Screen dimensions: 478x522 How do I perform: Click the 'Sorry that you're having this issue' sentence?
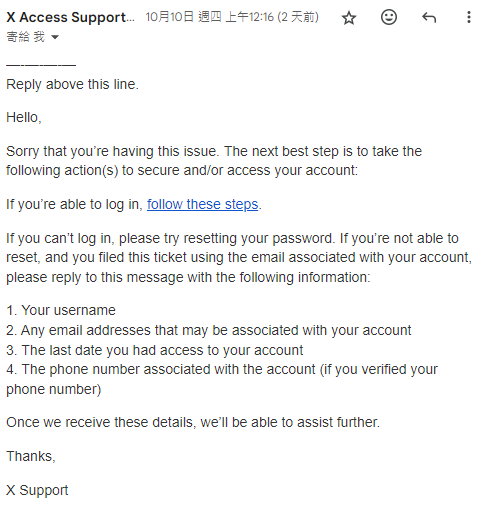pos(113,151)
